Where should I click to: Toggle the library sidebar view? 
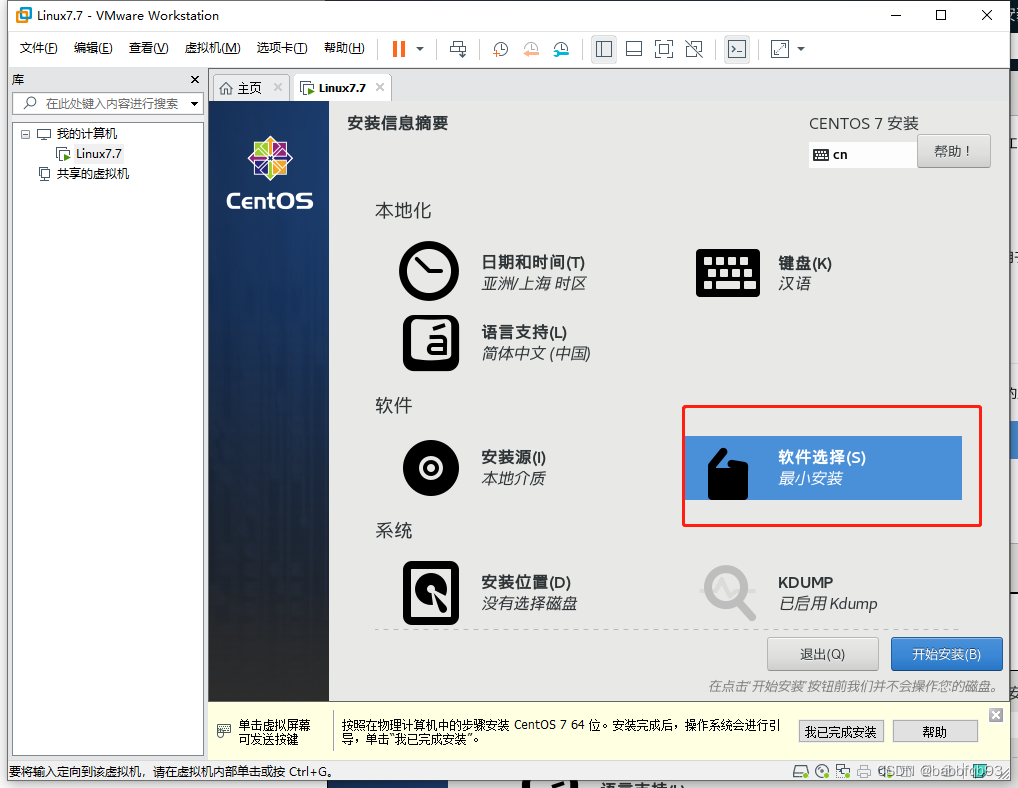click(x=604, y=49)
